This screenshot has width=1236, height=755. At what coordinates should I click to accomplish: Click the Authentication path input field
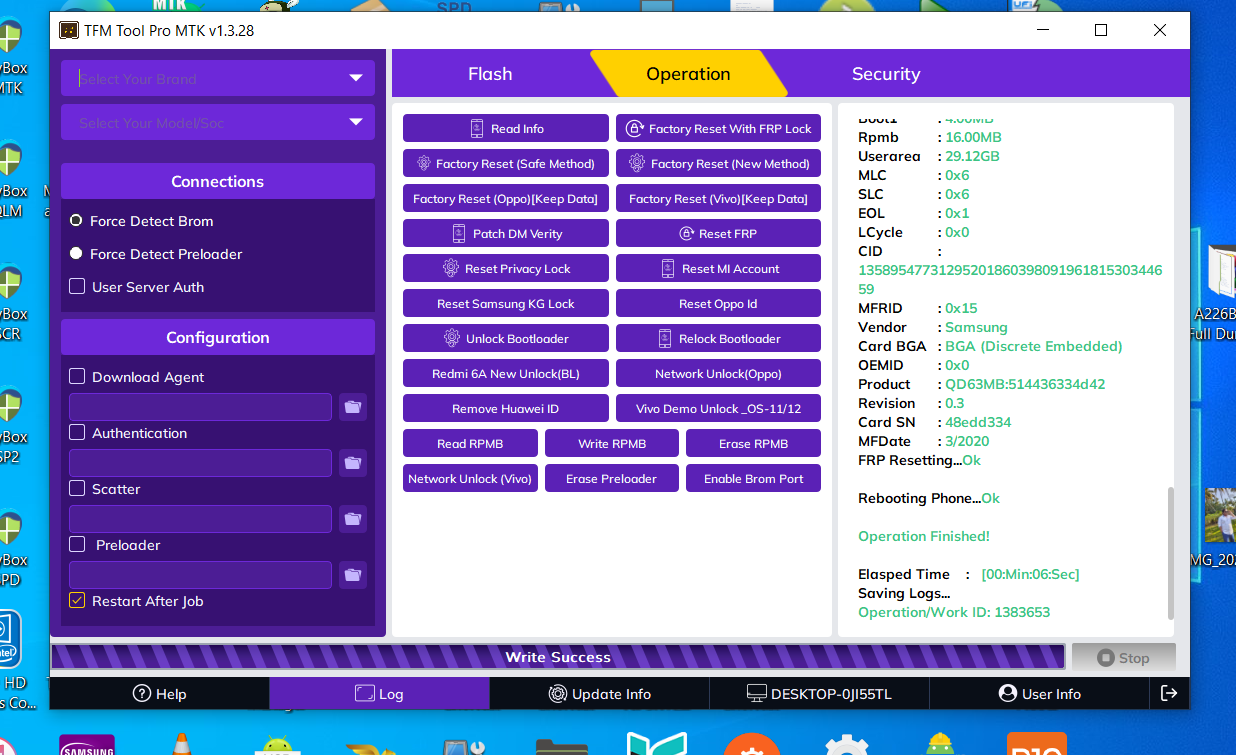coord(200,463)
